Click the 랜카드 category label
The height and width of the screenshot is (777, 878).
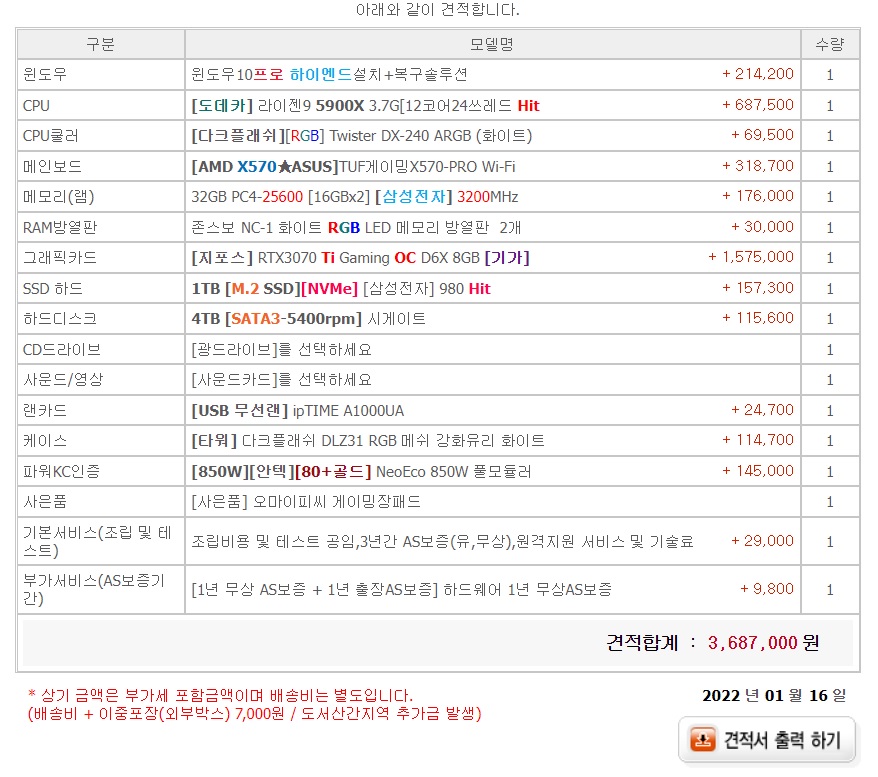click(x=45, y=411)
